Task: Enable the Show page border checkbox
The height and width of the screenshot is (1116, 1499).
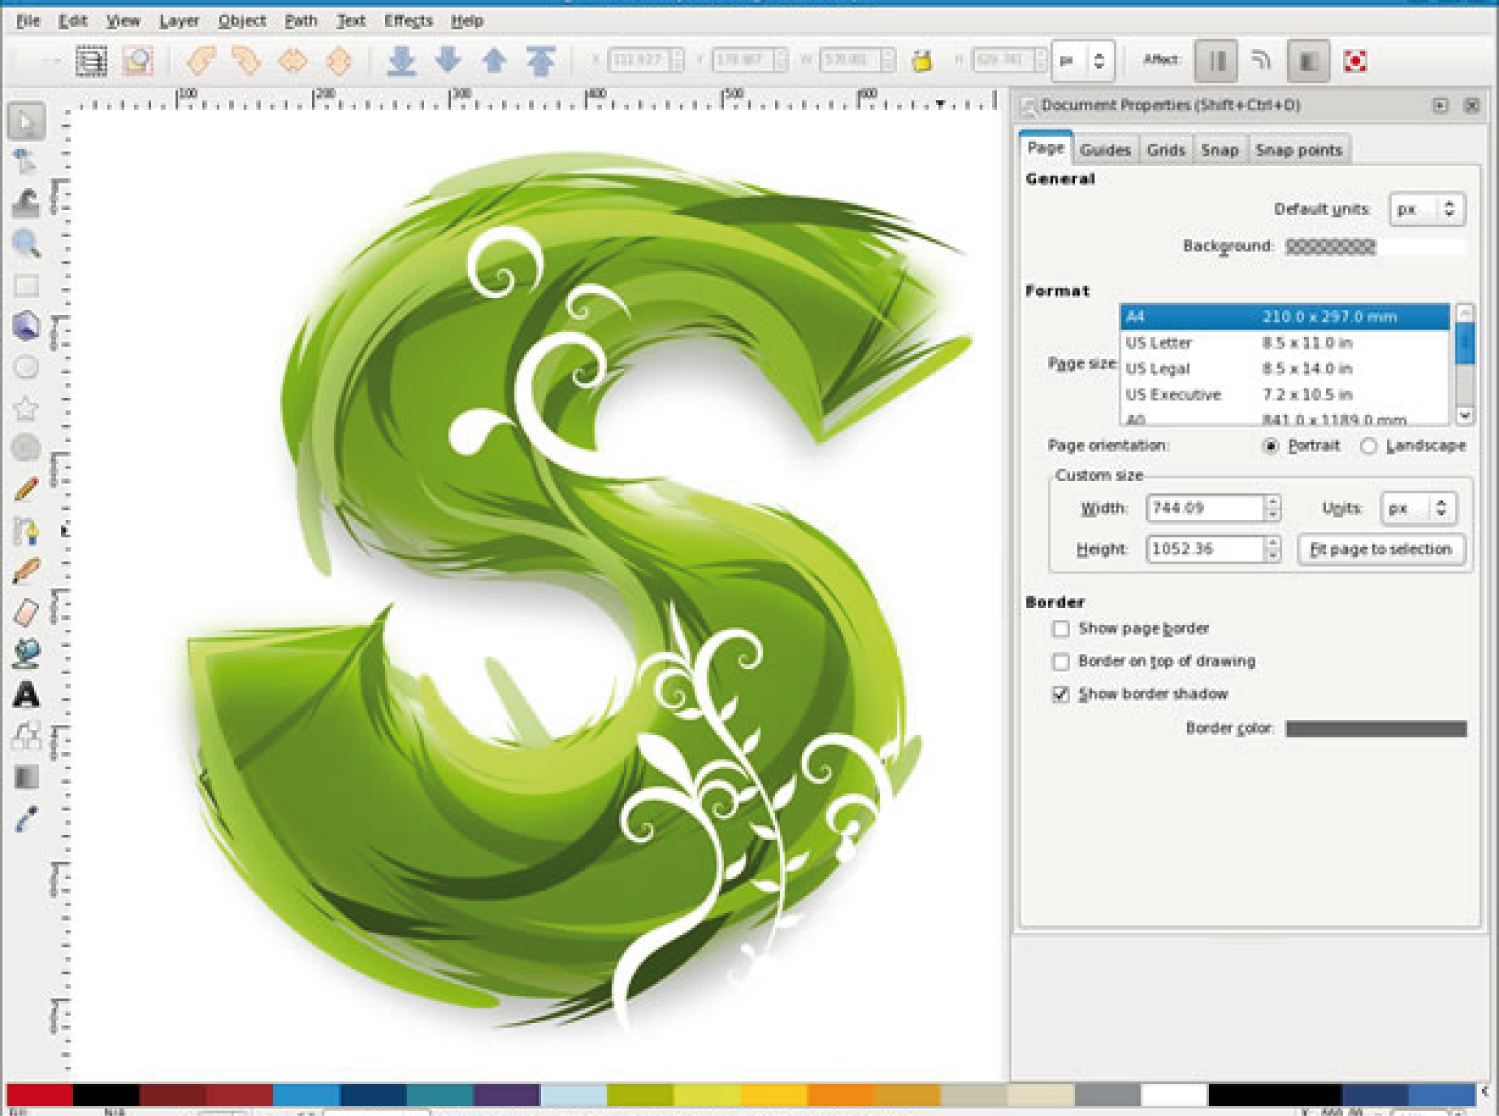Action: coord(1061,629)
